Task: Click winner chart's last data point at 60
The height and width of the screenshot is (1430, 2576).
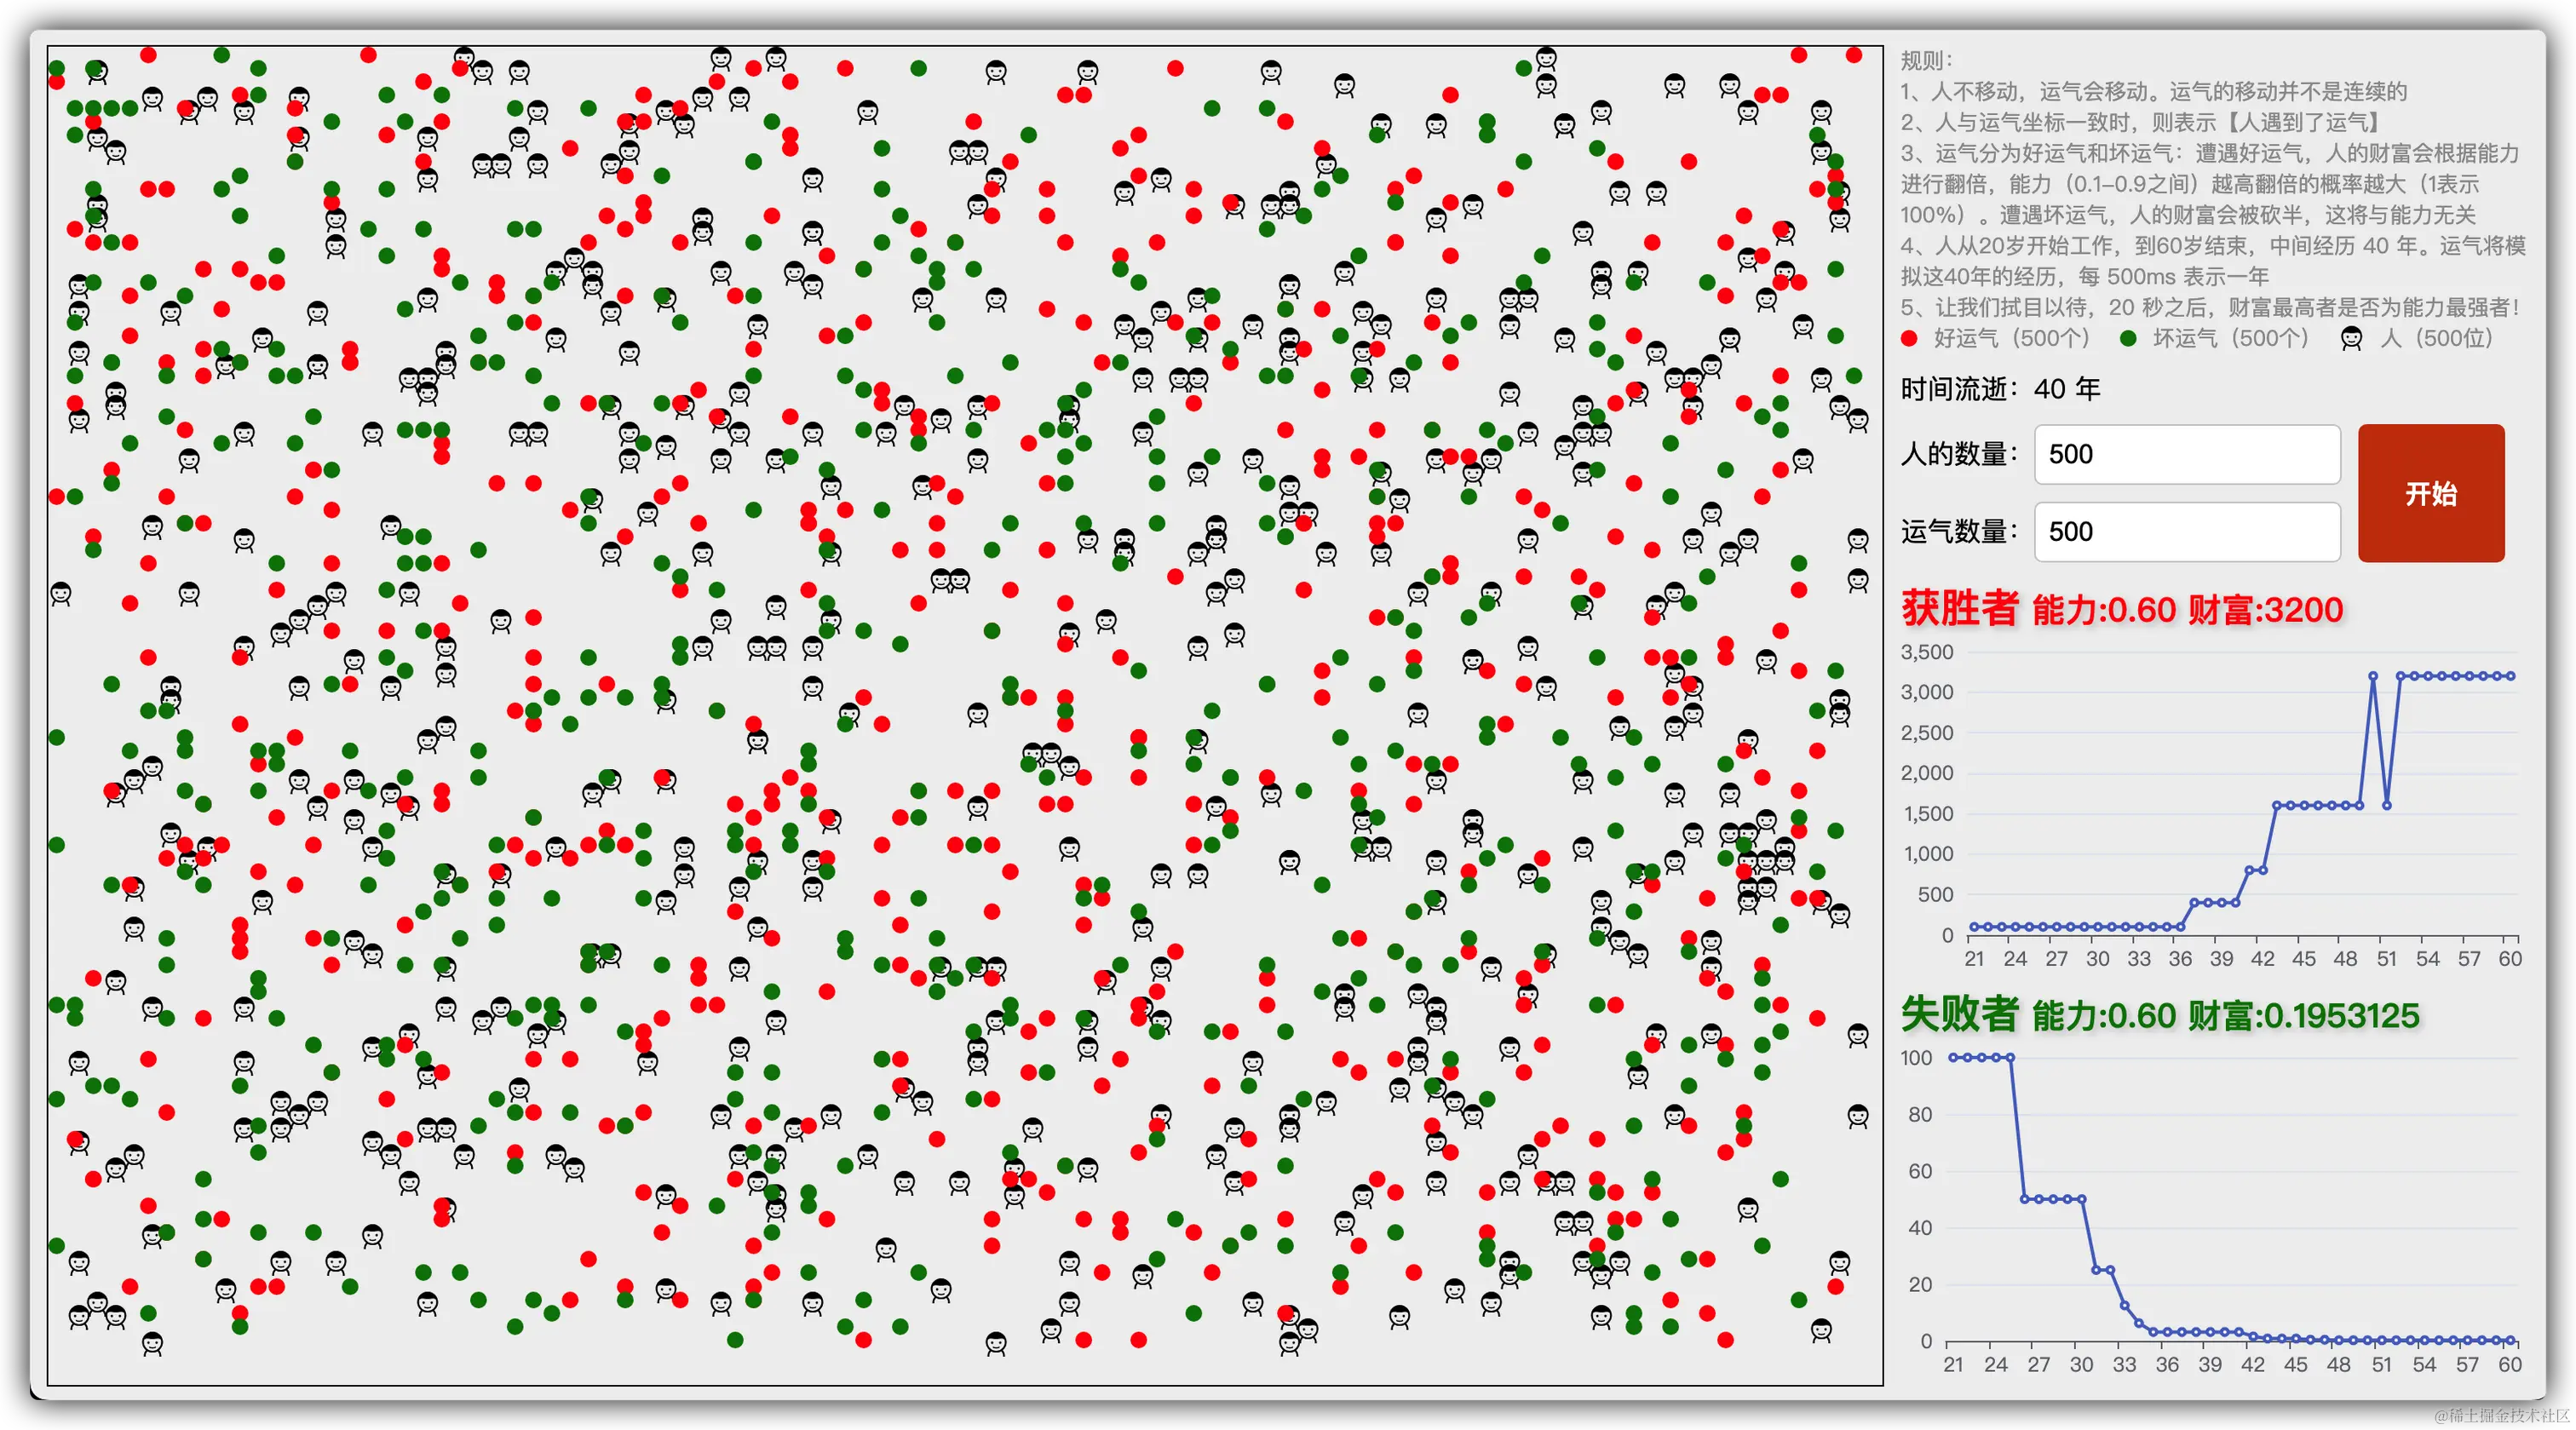Action: (x=2510, y=676)
